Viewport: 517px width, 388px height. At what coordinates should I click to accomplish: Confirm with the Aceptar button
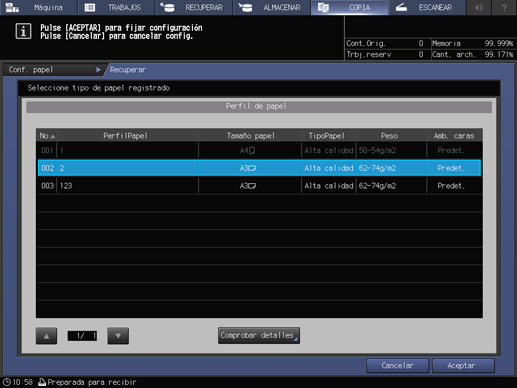tap(463, 366)
